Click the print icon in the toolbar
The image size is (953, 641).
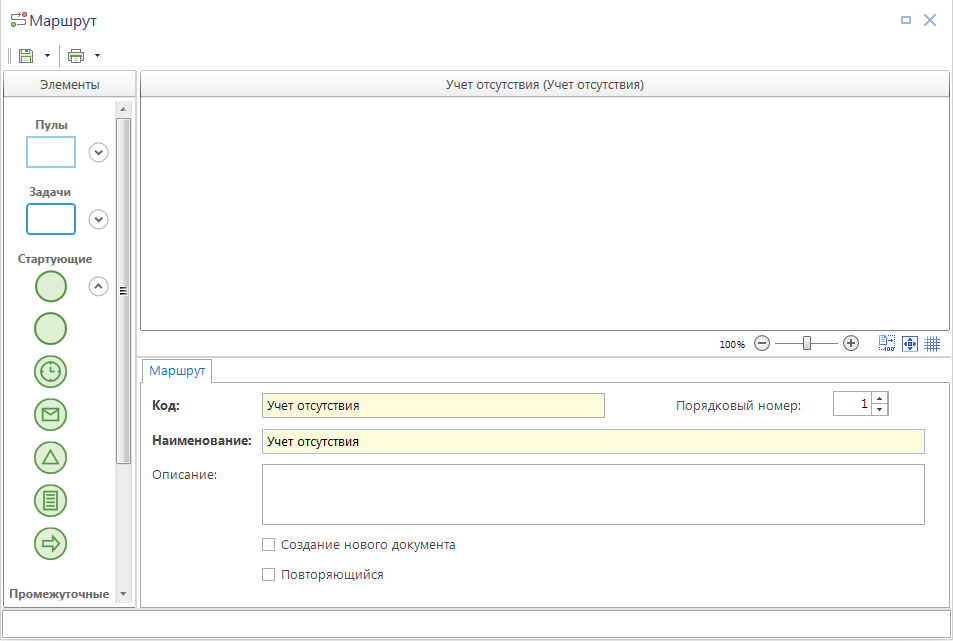(x=76, y=56)
